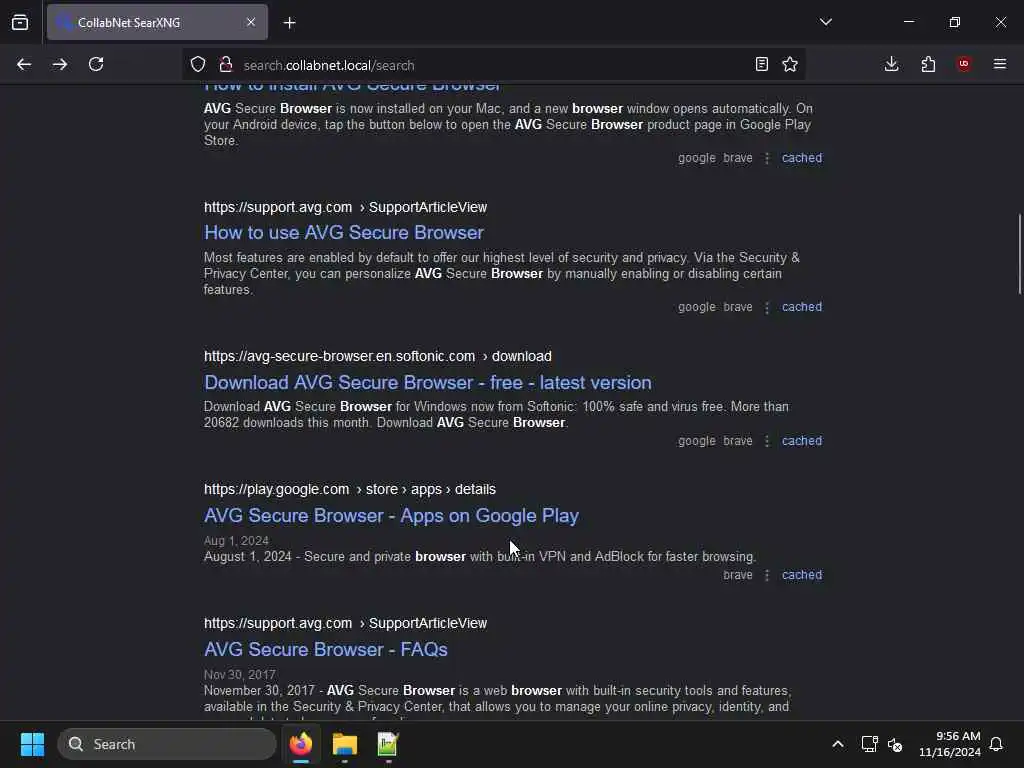Open green notepad app on taskbar

click(388, 744)
